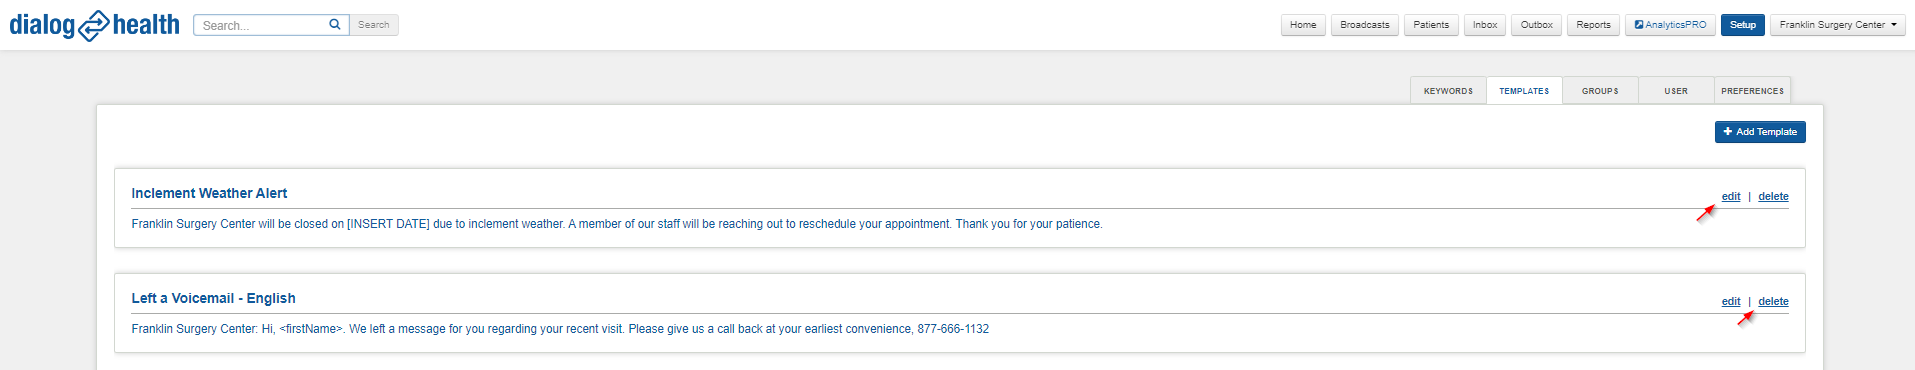The width and height of the screenshot is (1915, 370).
Task: Click Add Template button
Action: click(1760, 132)
